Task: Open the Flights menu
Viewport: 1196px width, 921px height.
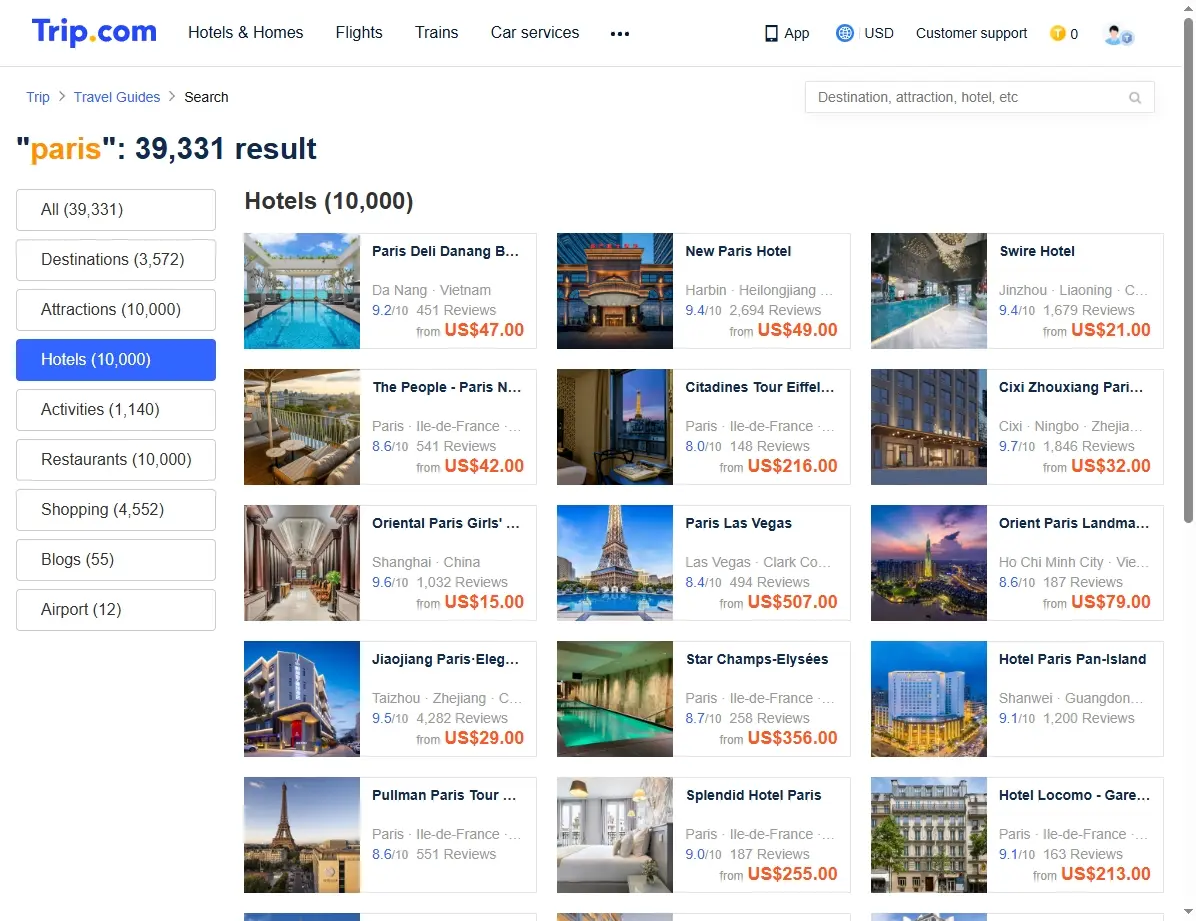Action: tap(359, 33)
